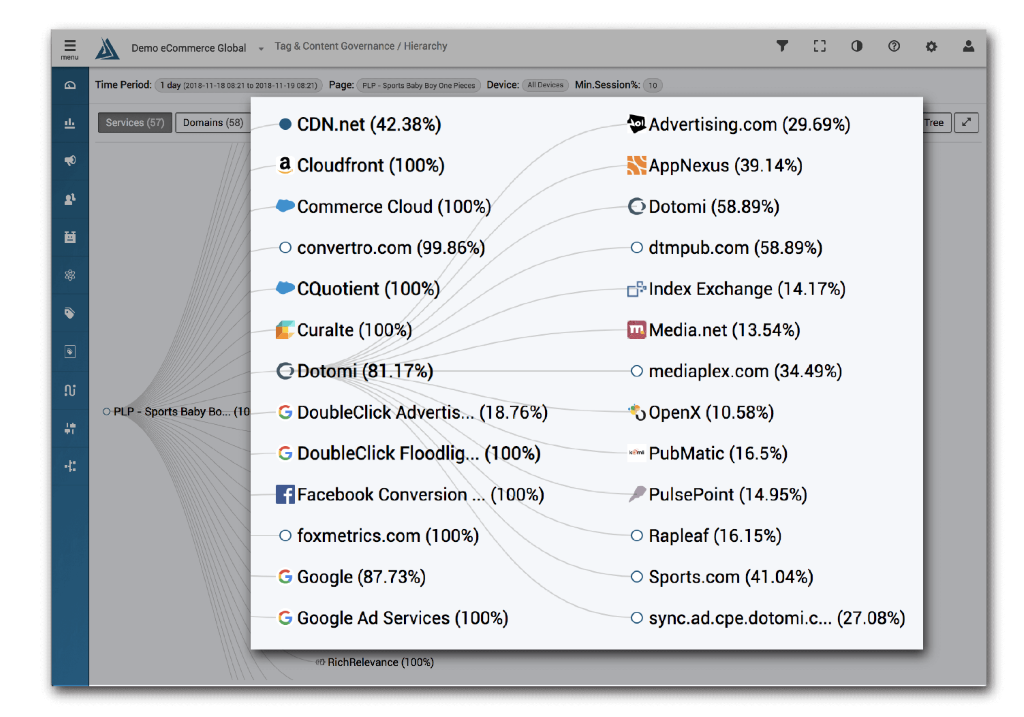Open the hamburger menu
This screenshot has height=717, width=1024.
point(70,47)
